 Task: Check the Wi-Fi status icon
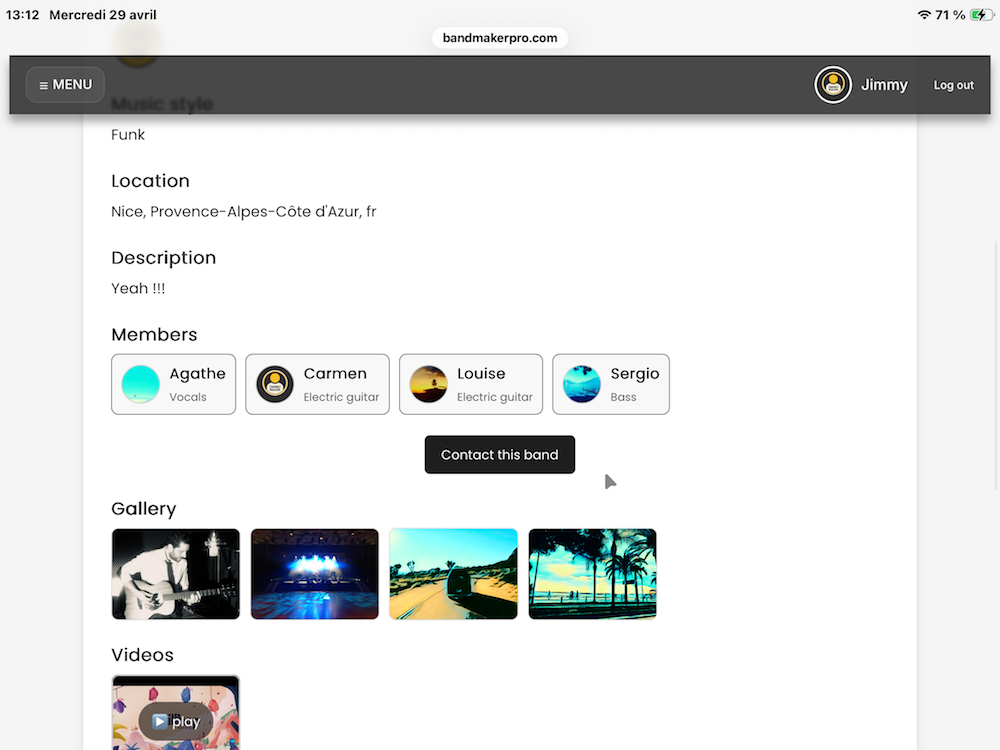[924, 15]
